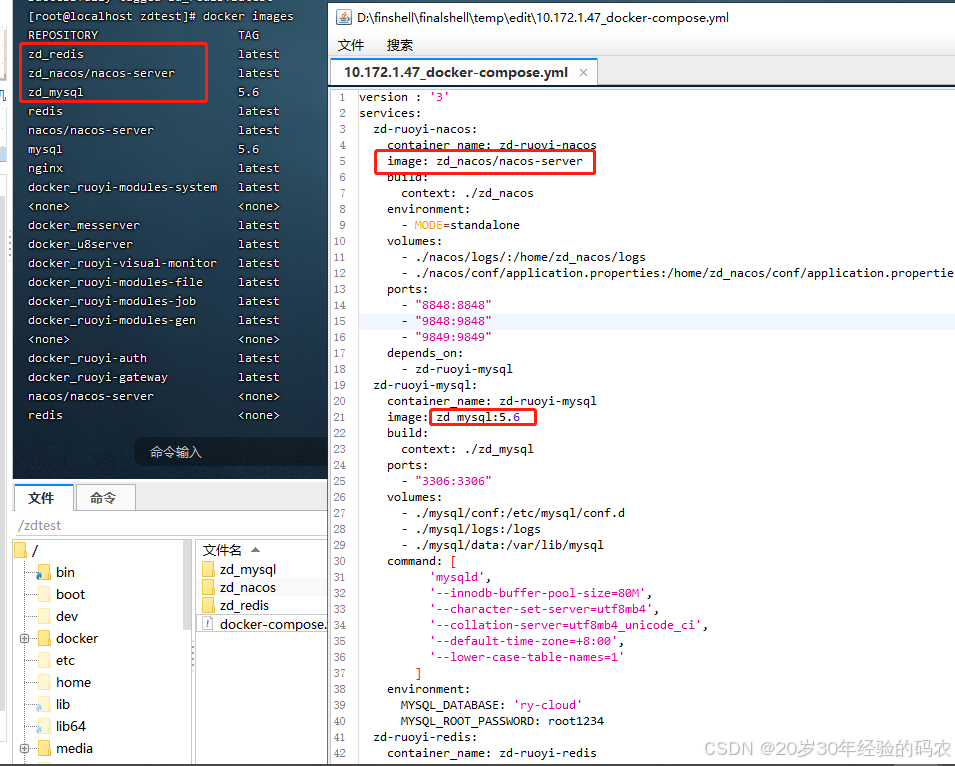Click the zd_redis repository row in the terminal
The width and height of the screenshot is (955, 766).
pyautogui.click(x=56, y=54)
